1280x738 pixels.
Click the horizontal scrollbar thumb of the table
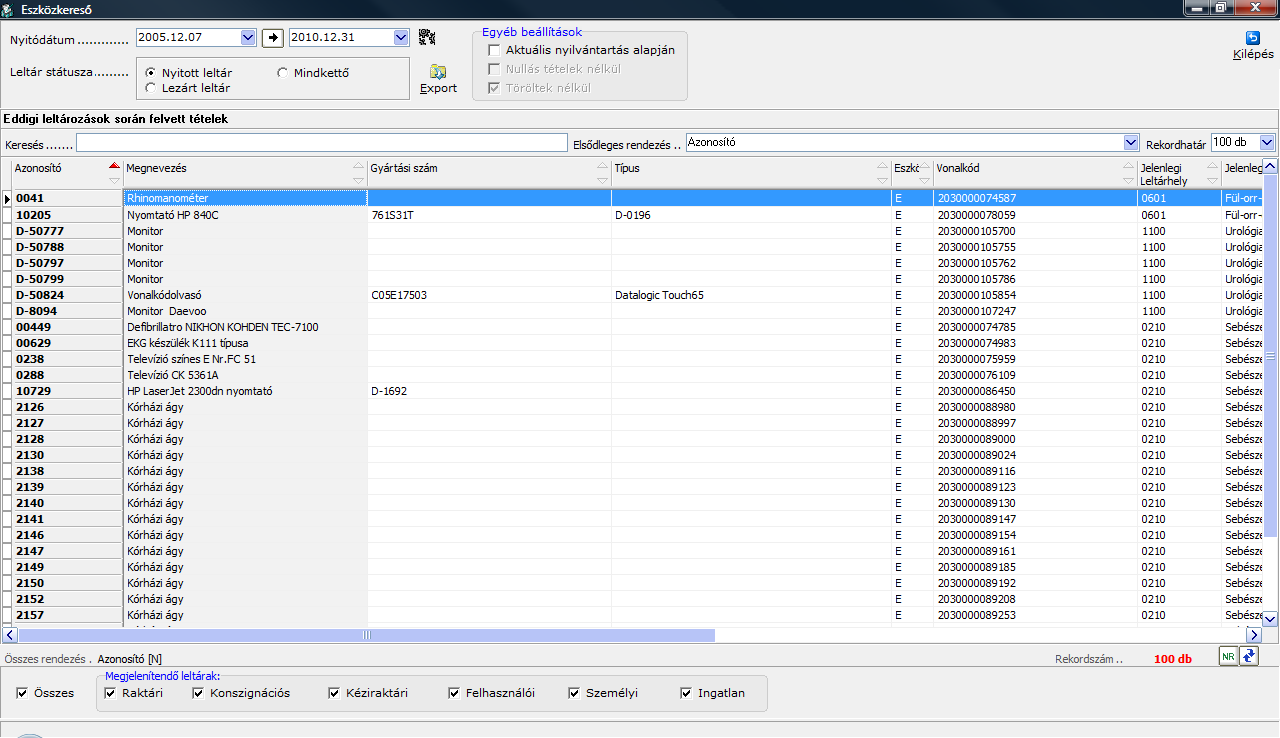(366, 635)
